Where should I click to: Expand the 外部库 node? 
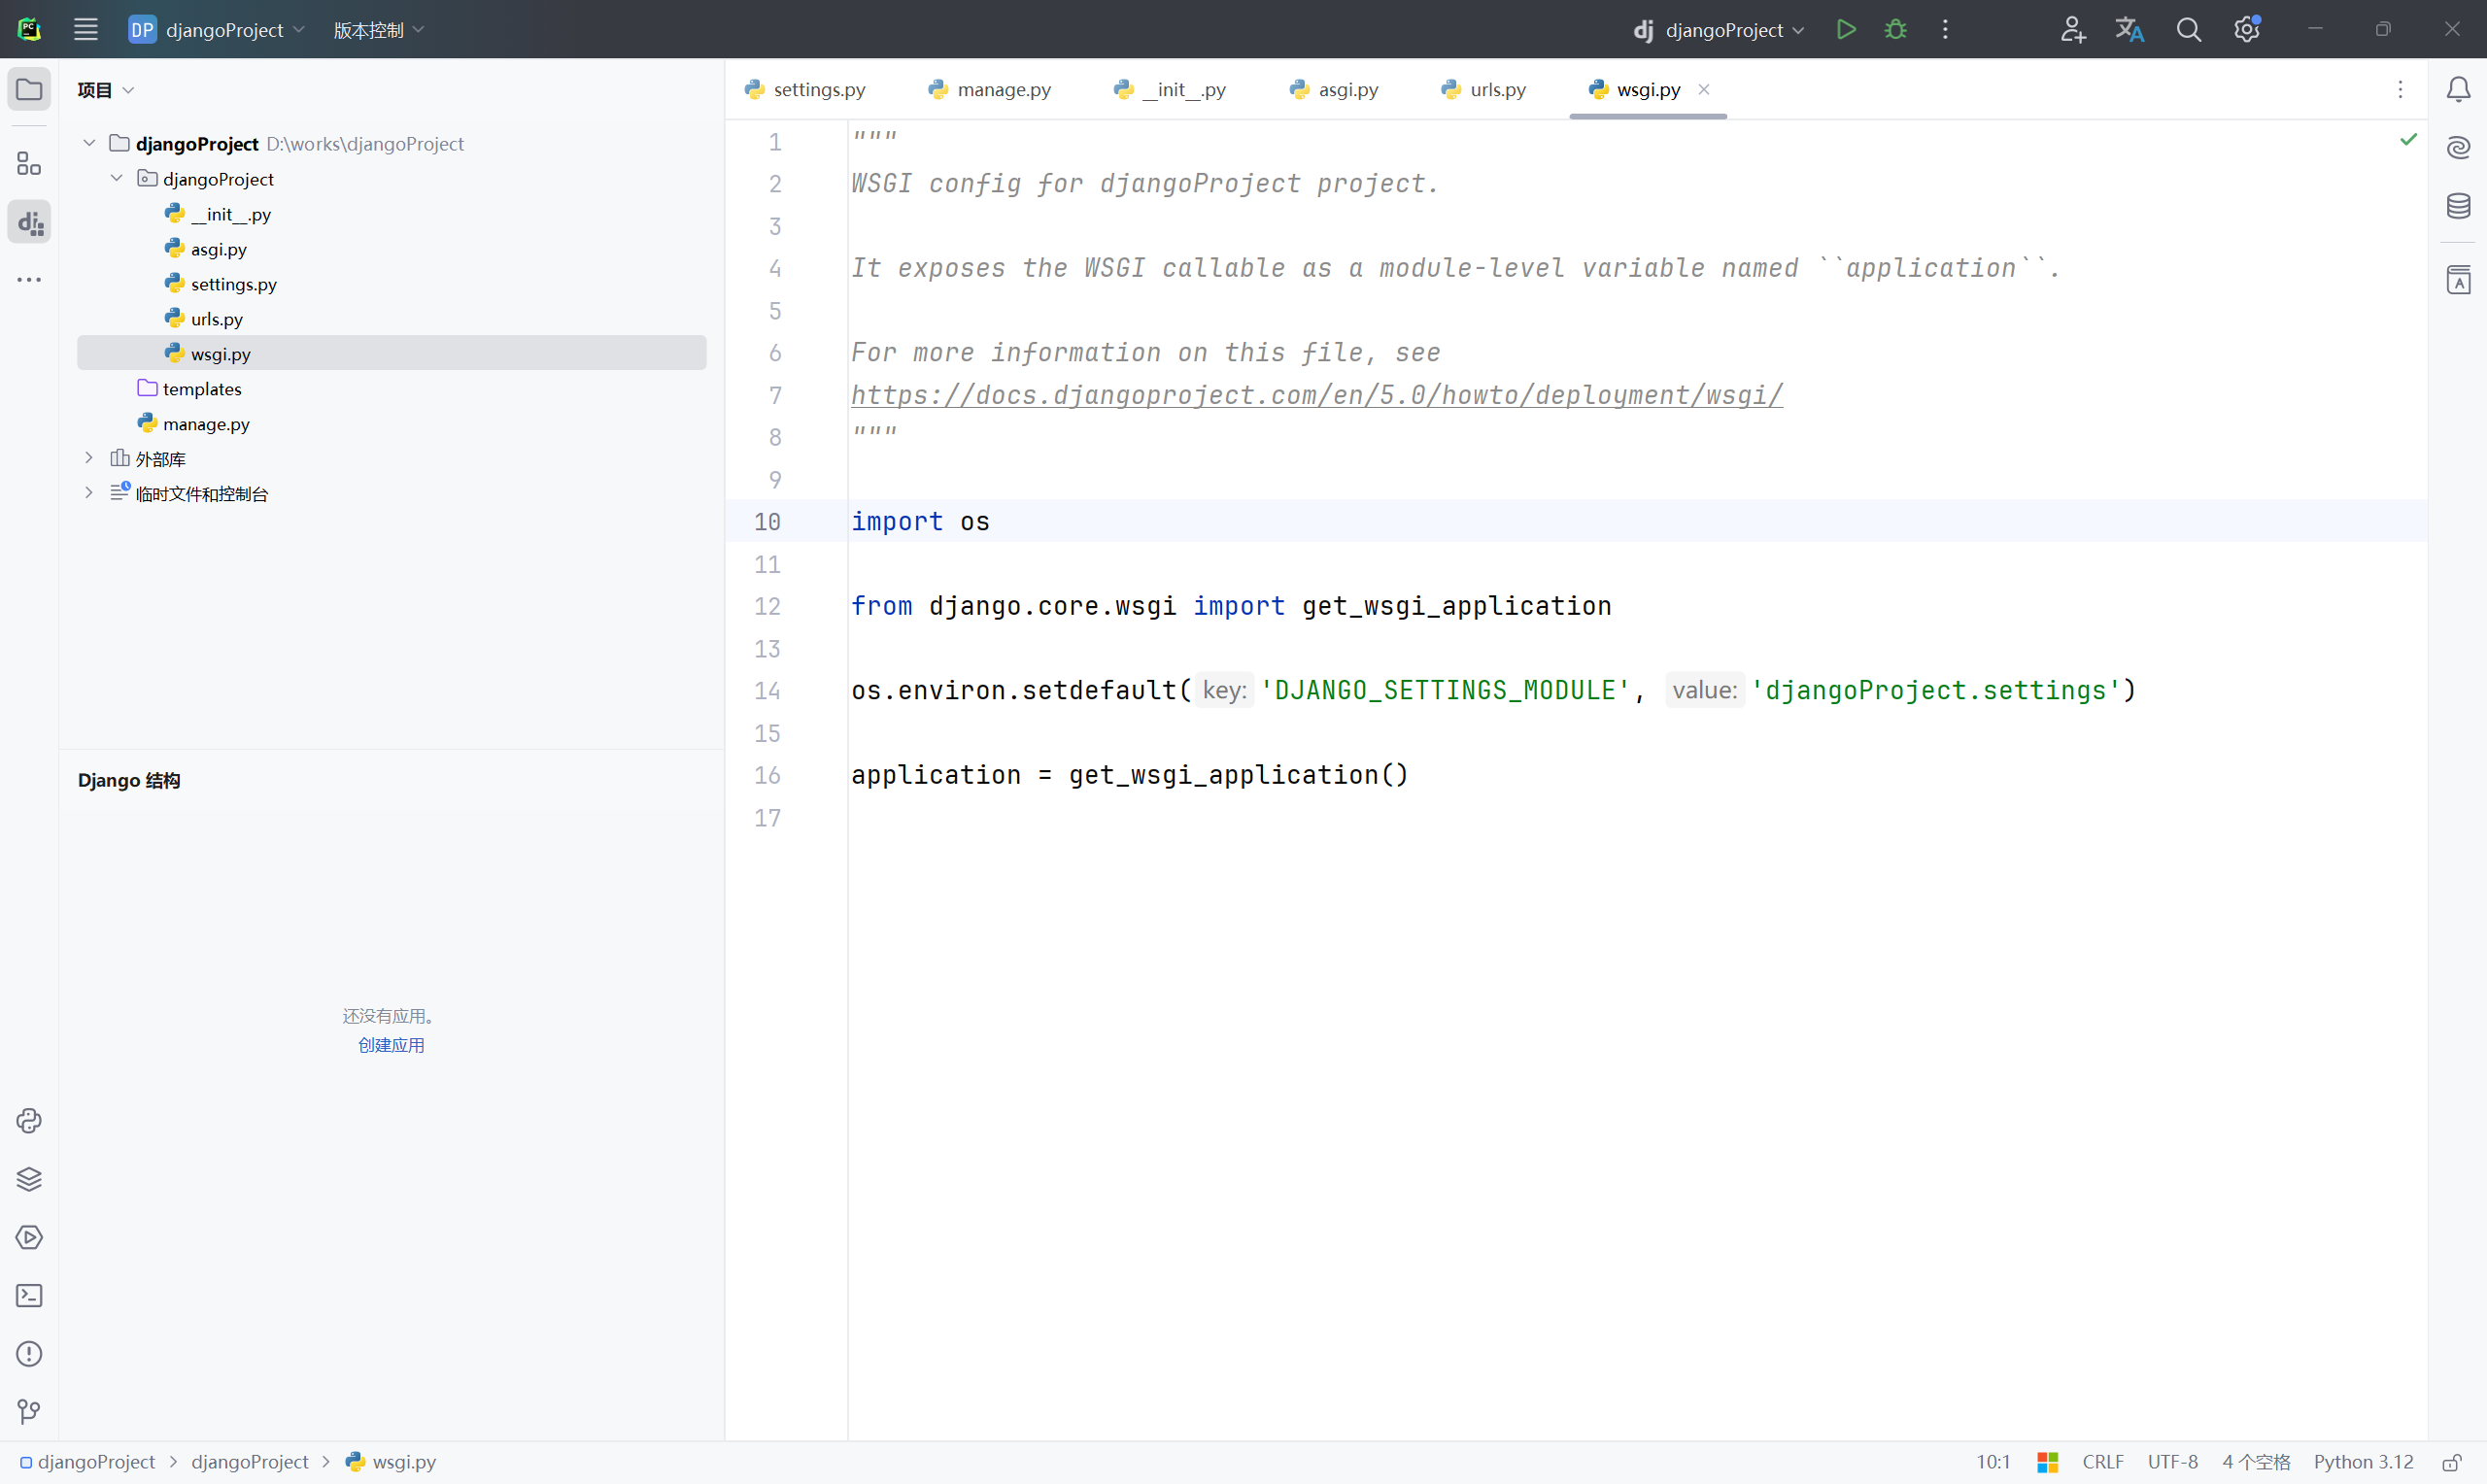(89, 458)
